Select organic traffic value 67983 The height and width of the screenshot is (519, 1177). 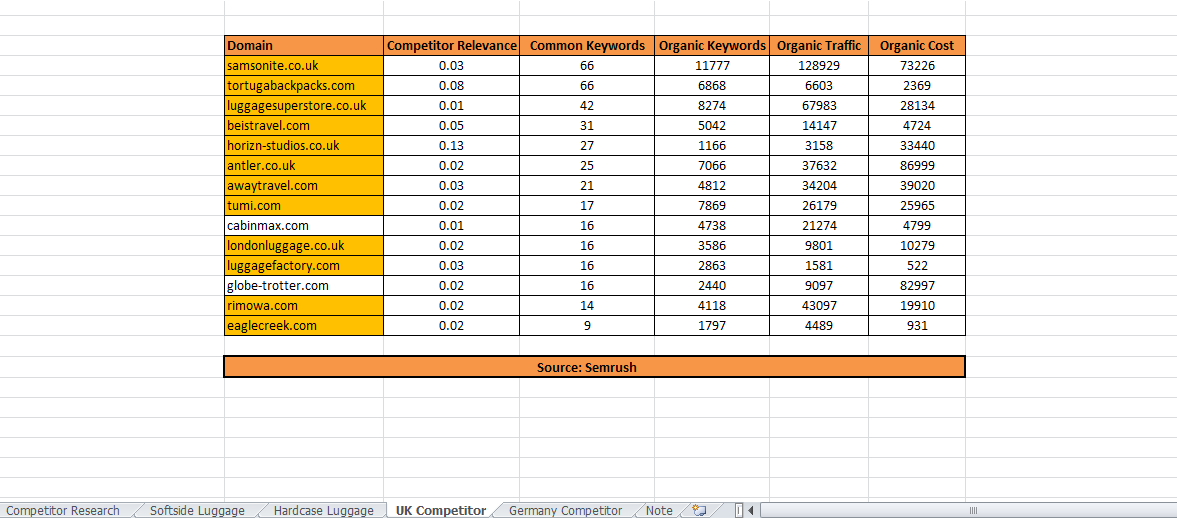tap(819, 105)
